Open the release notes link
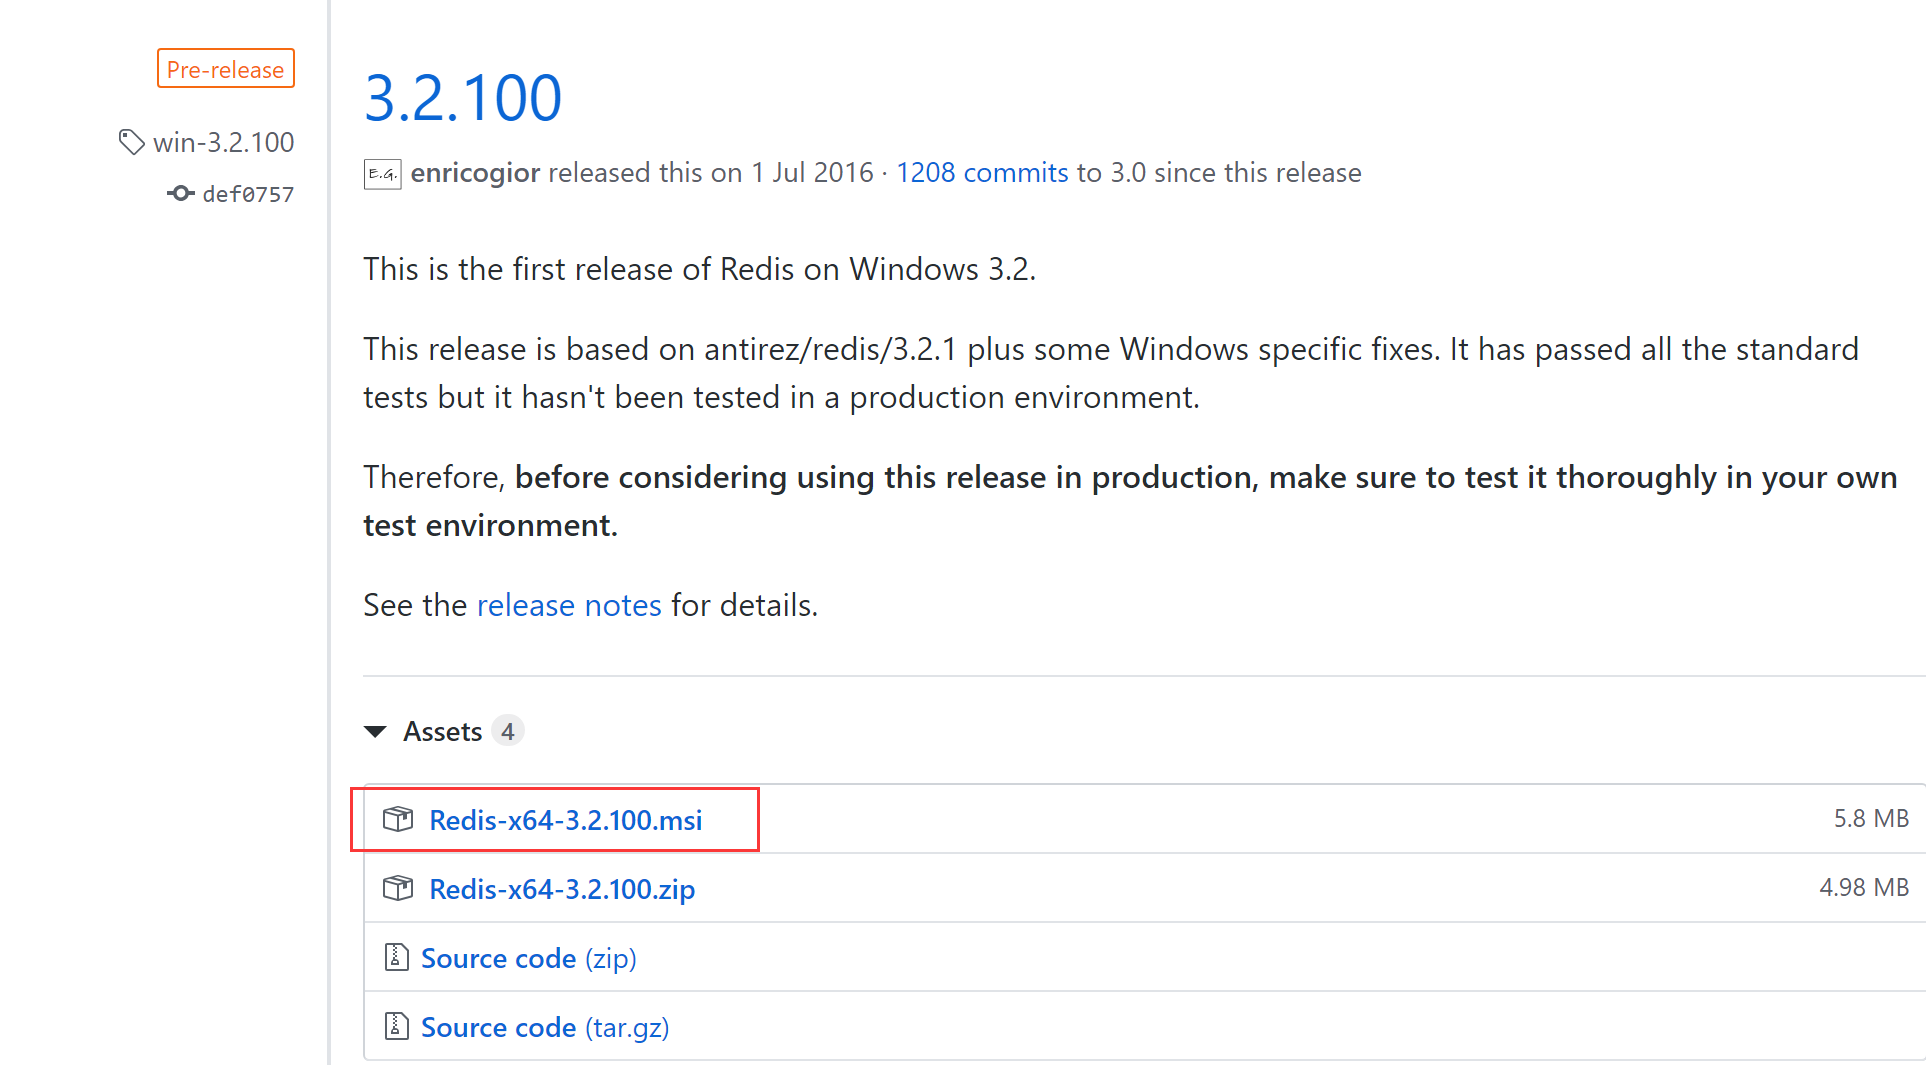The height and width of the screenshot is (1065, 1926). tap(569, 605)
